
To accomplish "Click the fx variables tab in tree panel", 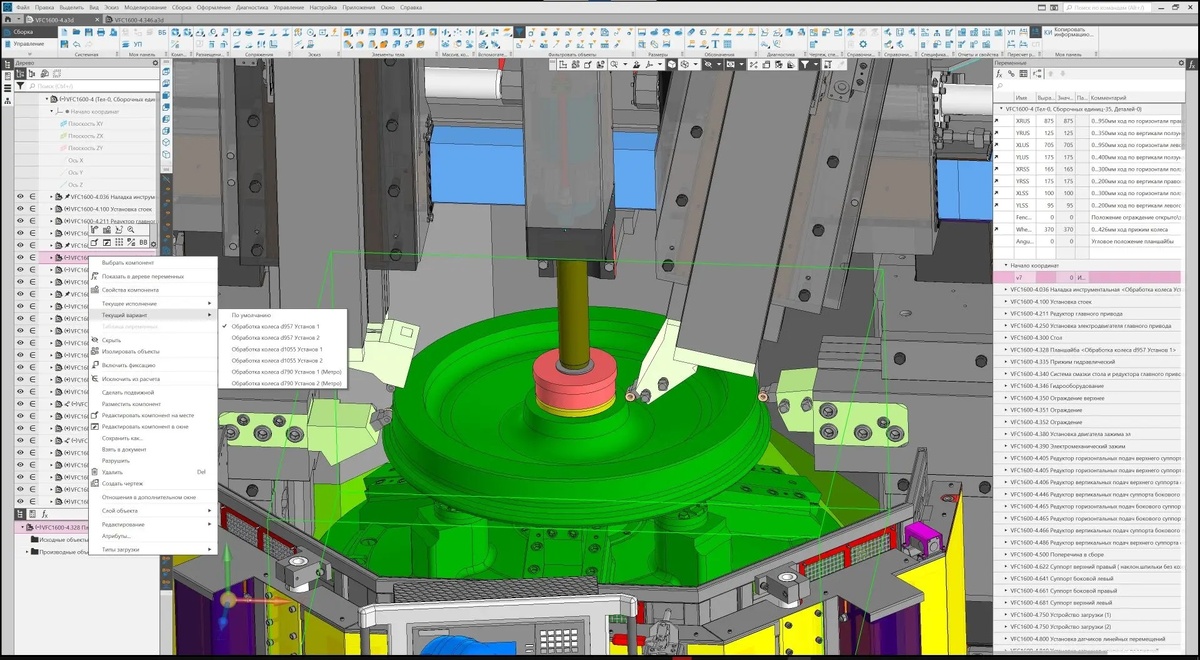I will pos(44,513).
